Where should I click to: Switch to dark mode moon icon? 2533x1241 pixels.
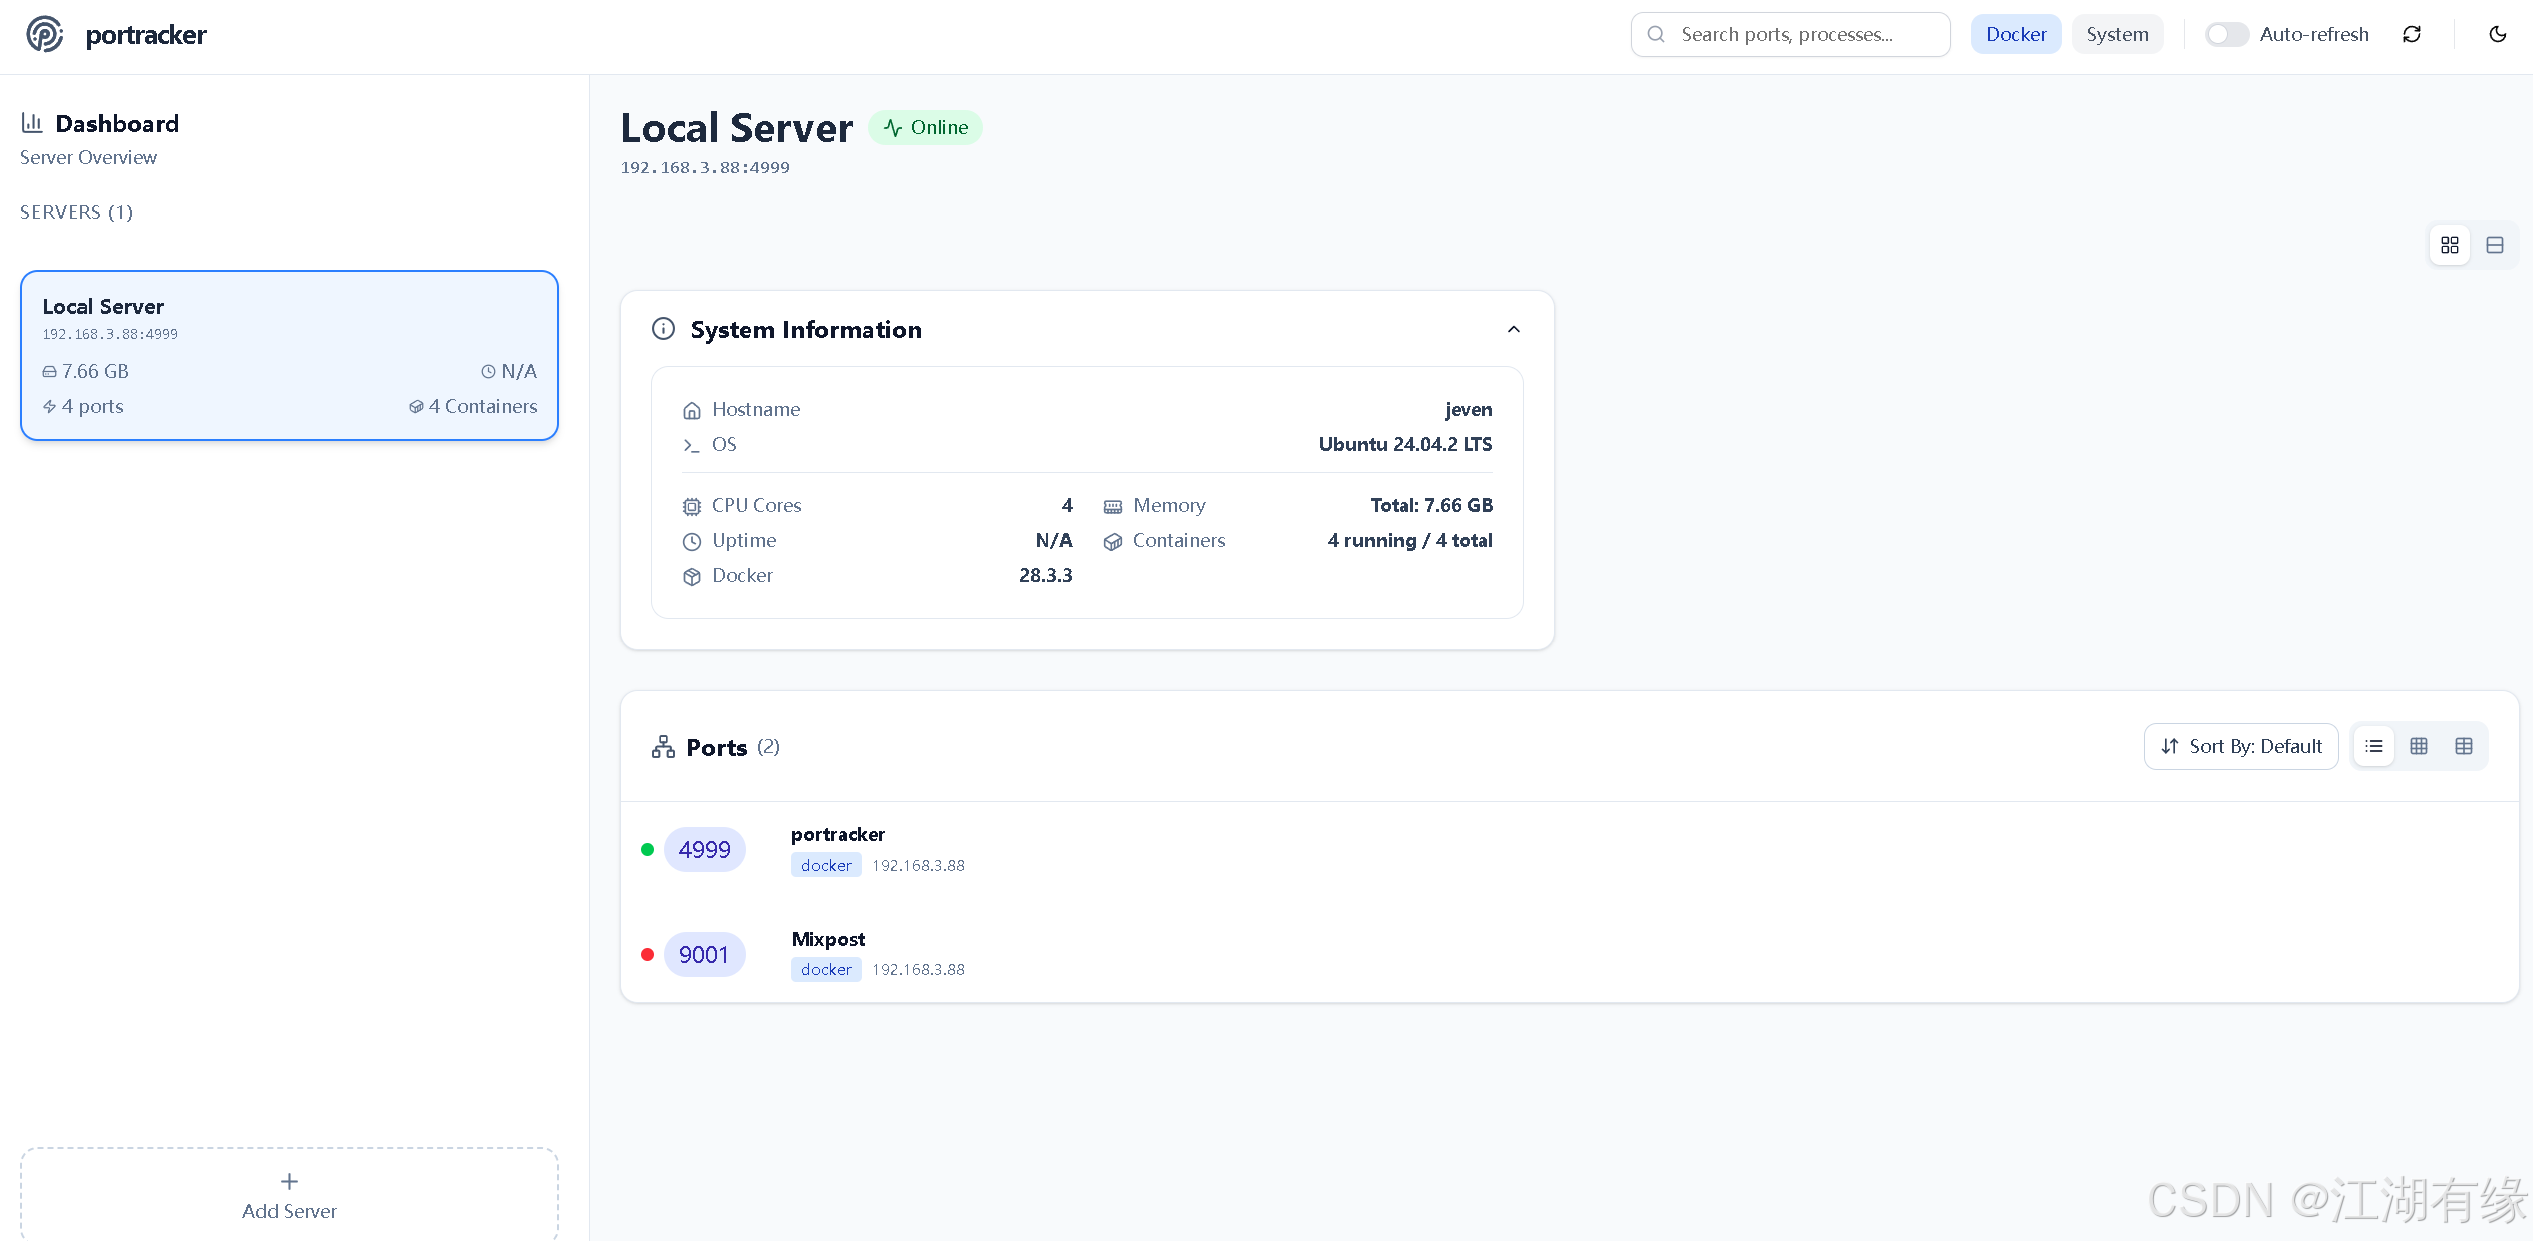click(2497, 35)
